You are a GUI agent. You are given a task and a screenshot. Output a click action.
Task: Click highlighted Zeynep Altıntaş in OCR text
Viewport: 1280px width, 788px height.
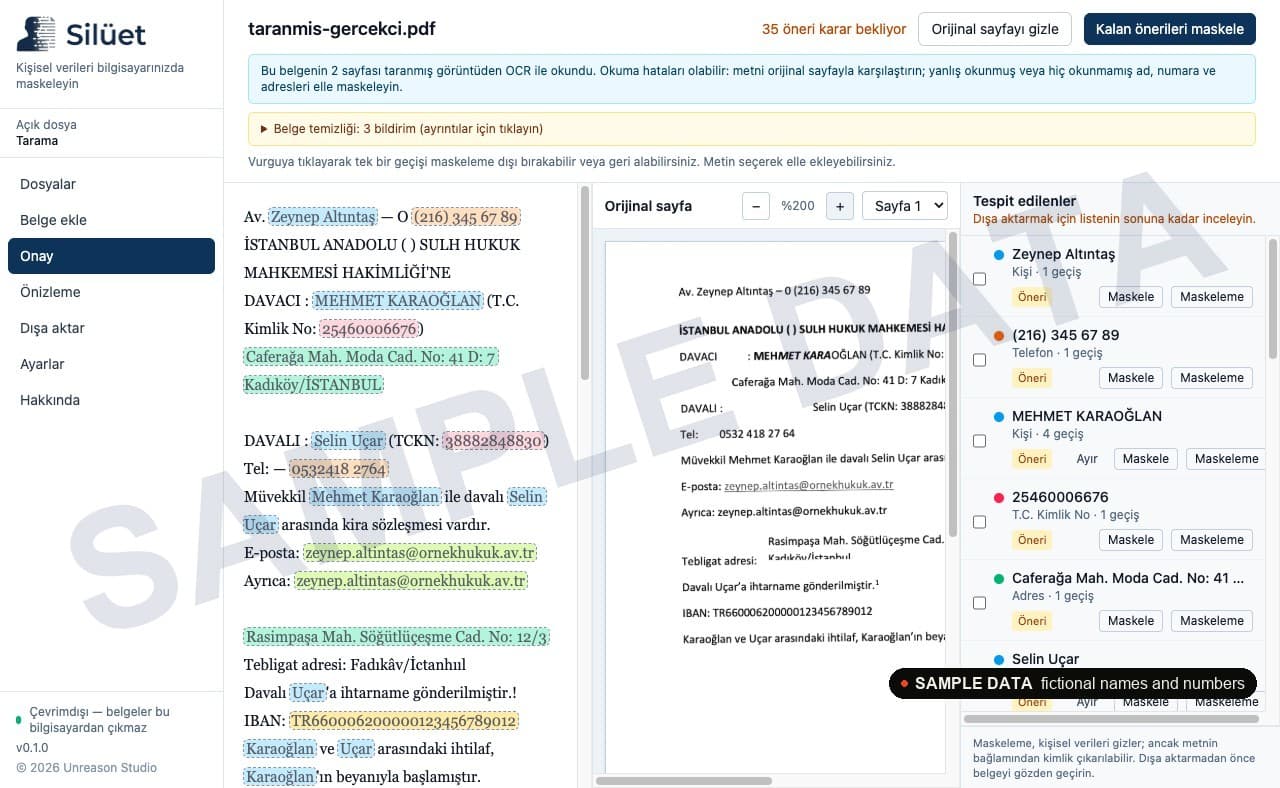click(x=323, y=217)
